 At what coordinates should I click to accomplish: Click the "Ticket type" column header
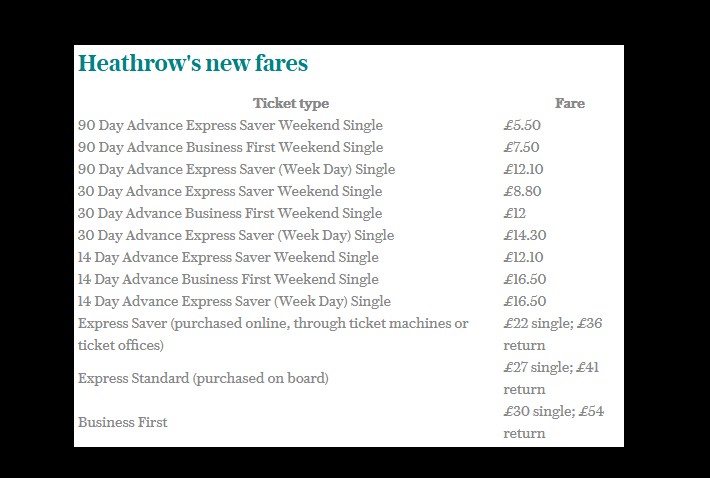pos(290,103)
